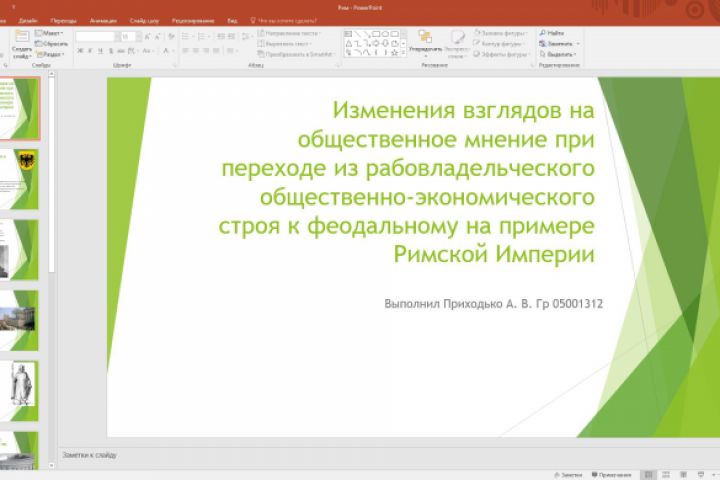Switch to Slide Sorter view in the status bar
Image resolution: width=720 pixels, height=480 pixels.
pyautogui.click(x=666, y=475)
